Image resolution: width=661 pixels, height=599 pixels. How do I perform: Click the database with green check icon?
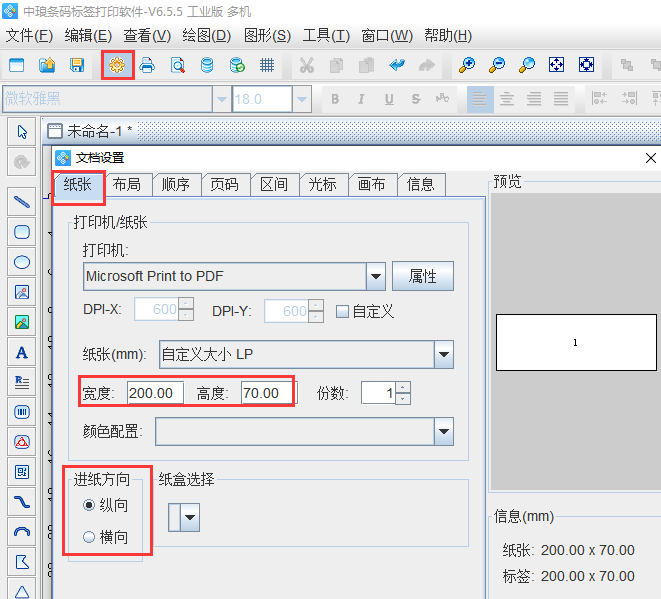237,65
